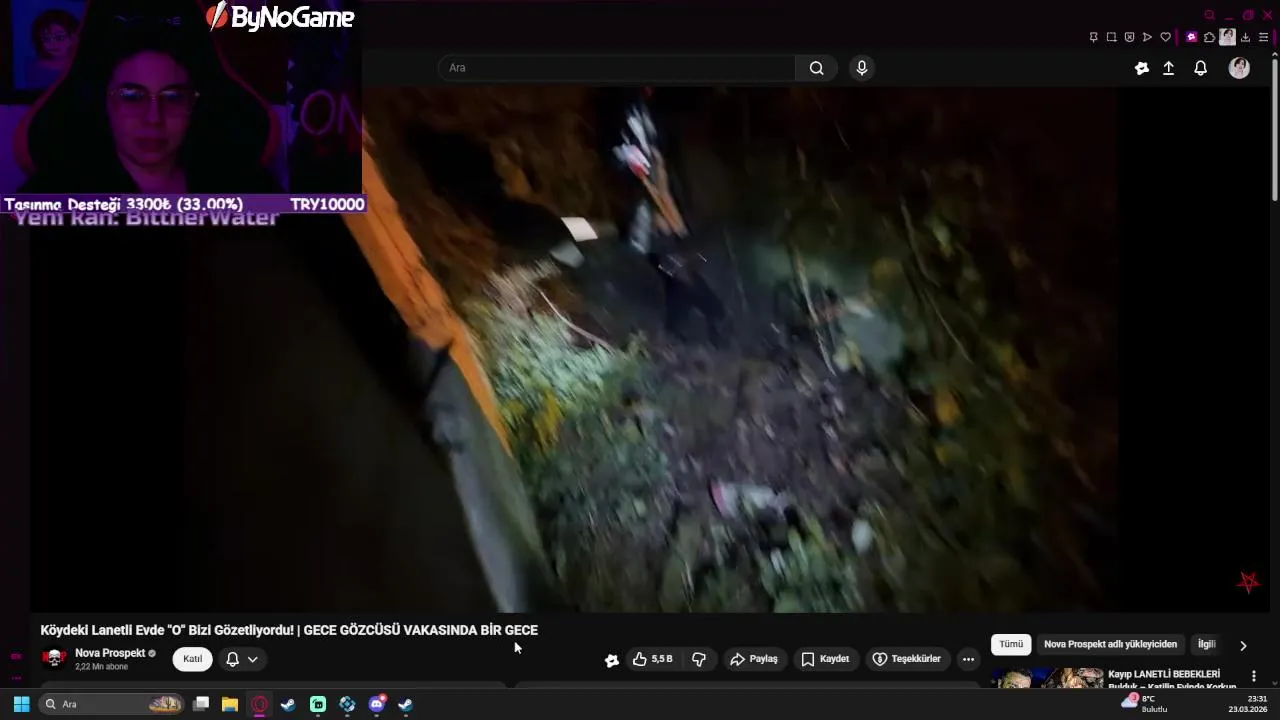Open the browser downloads icon
The height and width of the screenshot is (720, 1280).
click(1245, 37)
